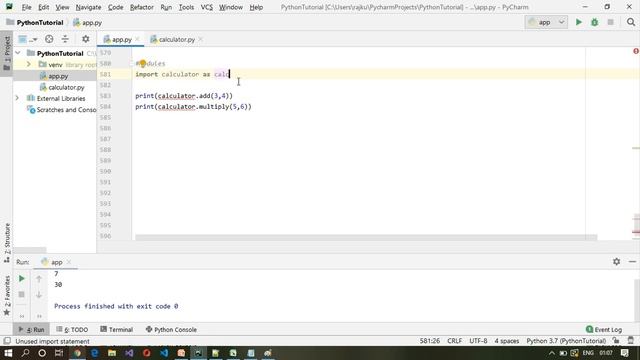640x360 pixels.
Task: Expand External Libraries node
Action: [x=17, y=98]
